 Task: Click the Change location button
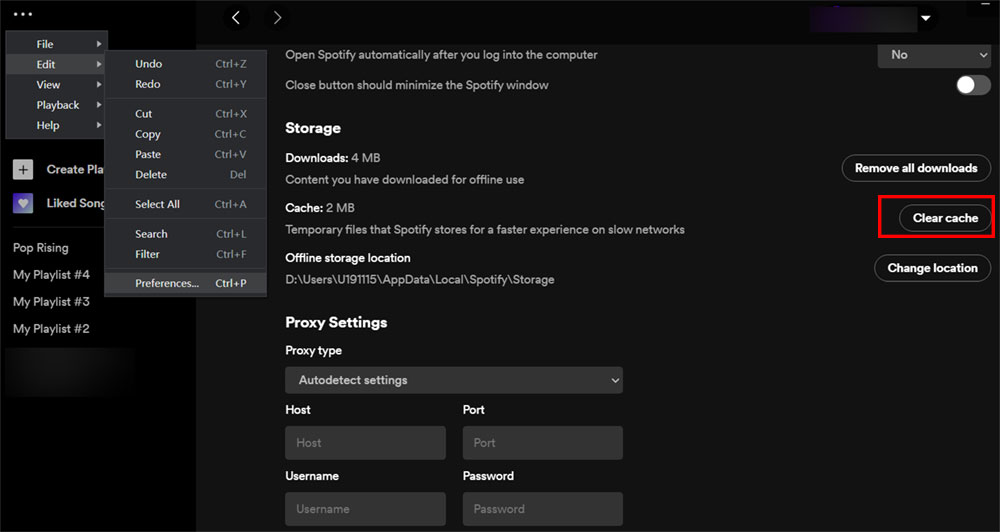tap(932, 269)
